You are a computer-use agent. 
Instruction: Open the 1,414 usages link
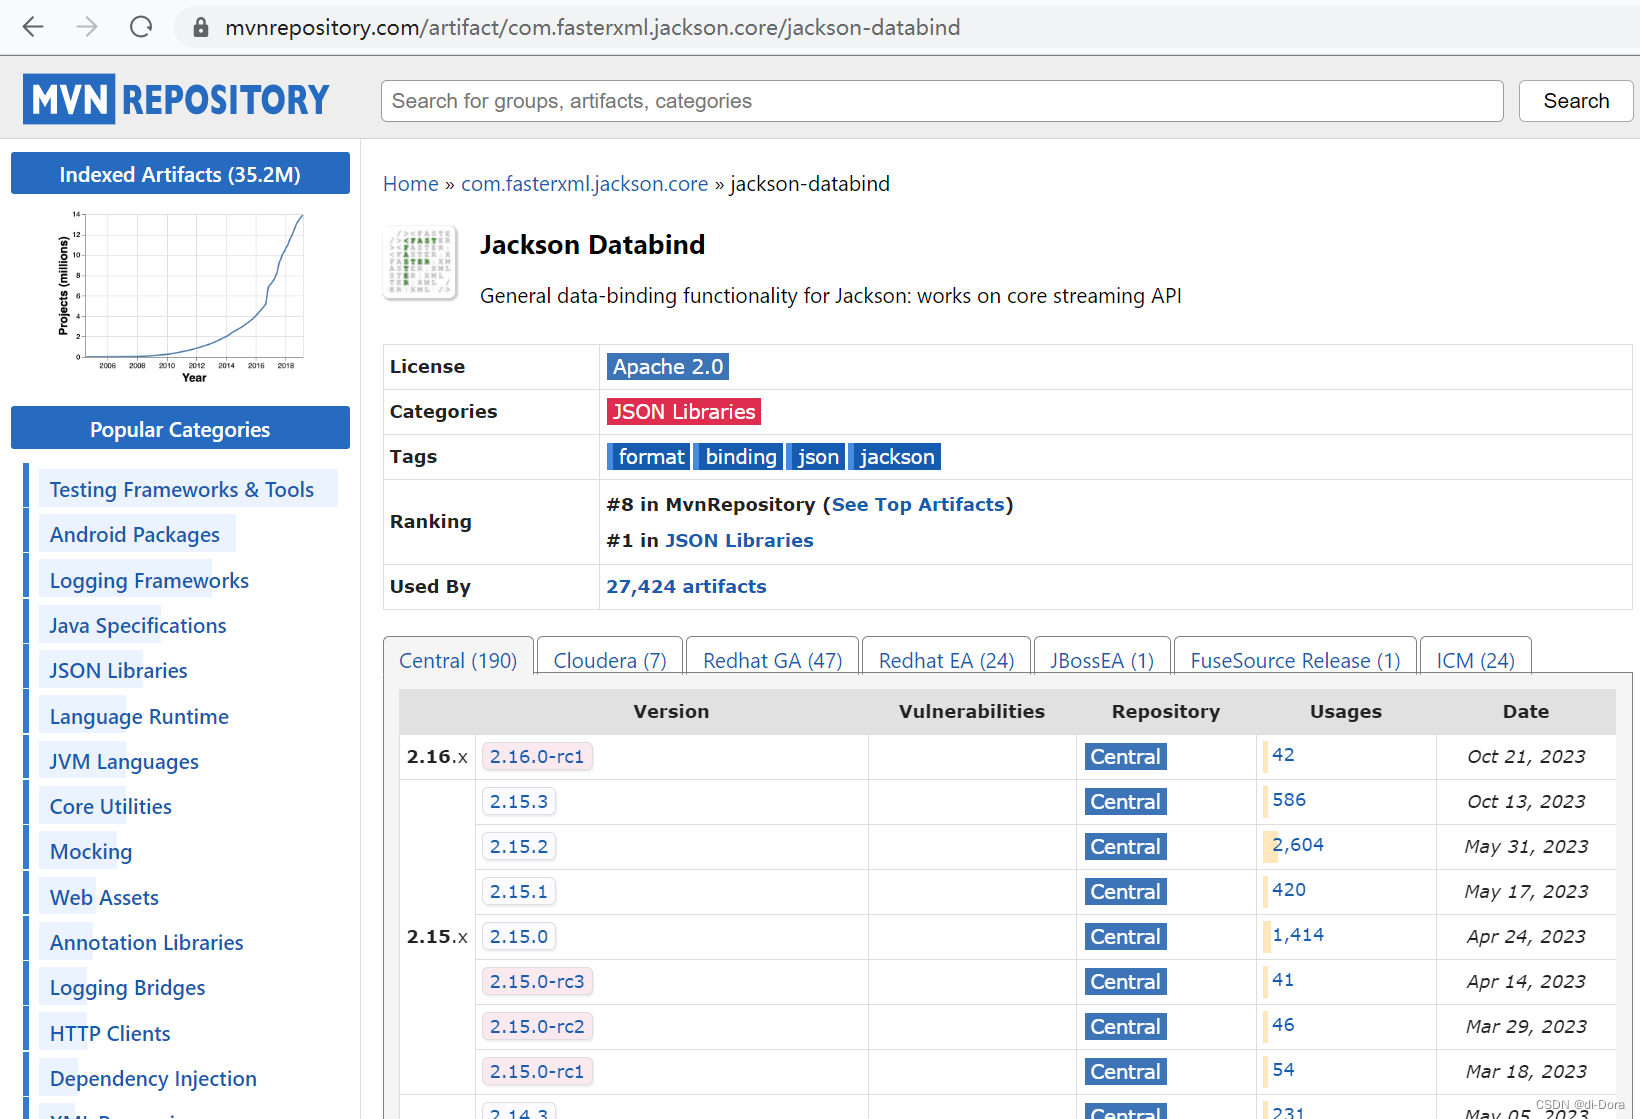pyautogui.click(x=1298, y=935)
